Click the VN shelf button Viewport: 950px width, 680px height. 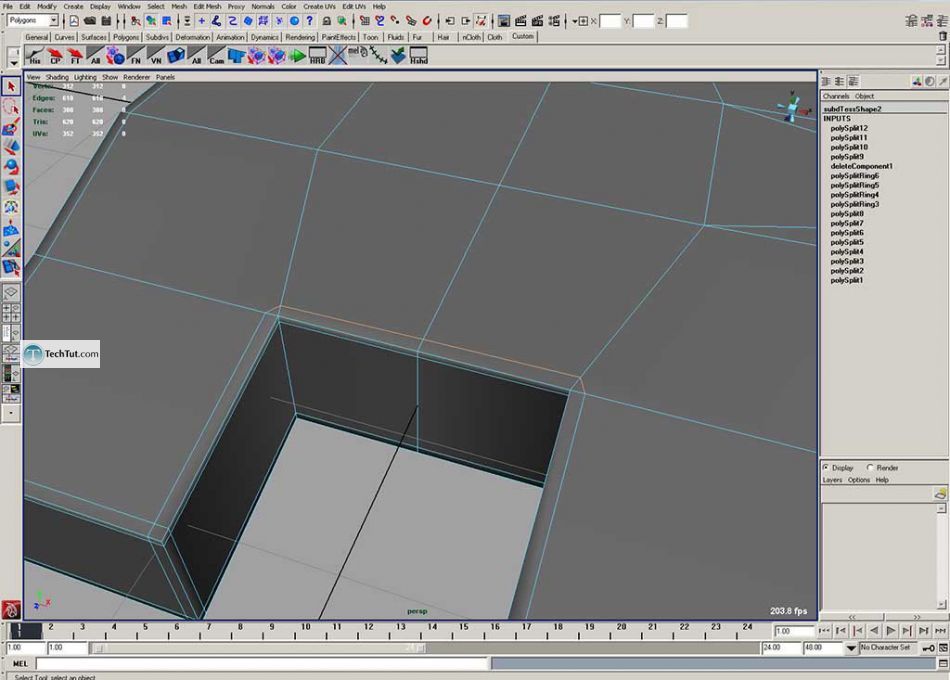[x=156, y=56]
